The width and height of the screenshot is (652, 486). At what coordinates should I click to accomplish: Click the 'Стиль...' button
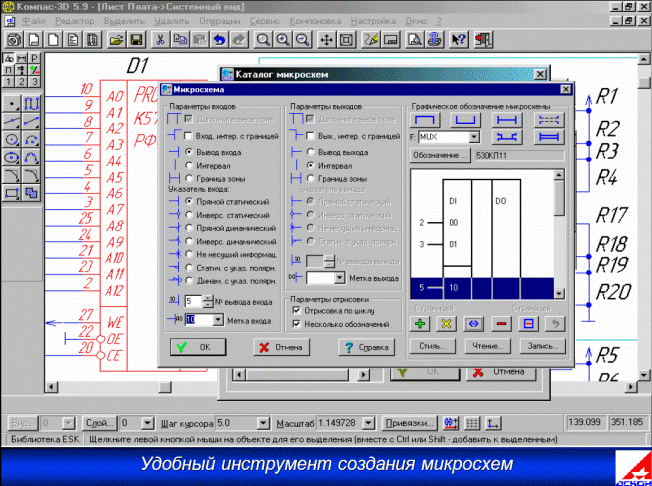[x=433, y=345]
